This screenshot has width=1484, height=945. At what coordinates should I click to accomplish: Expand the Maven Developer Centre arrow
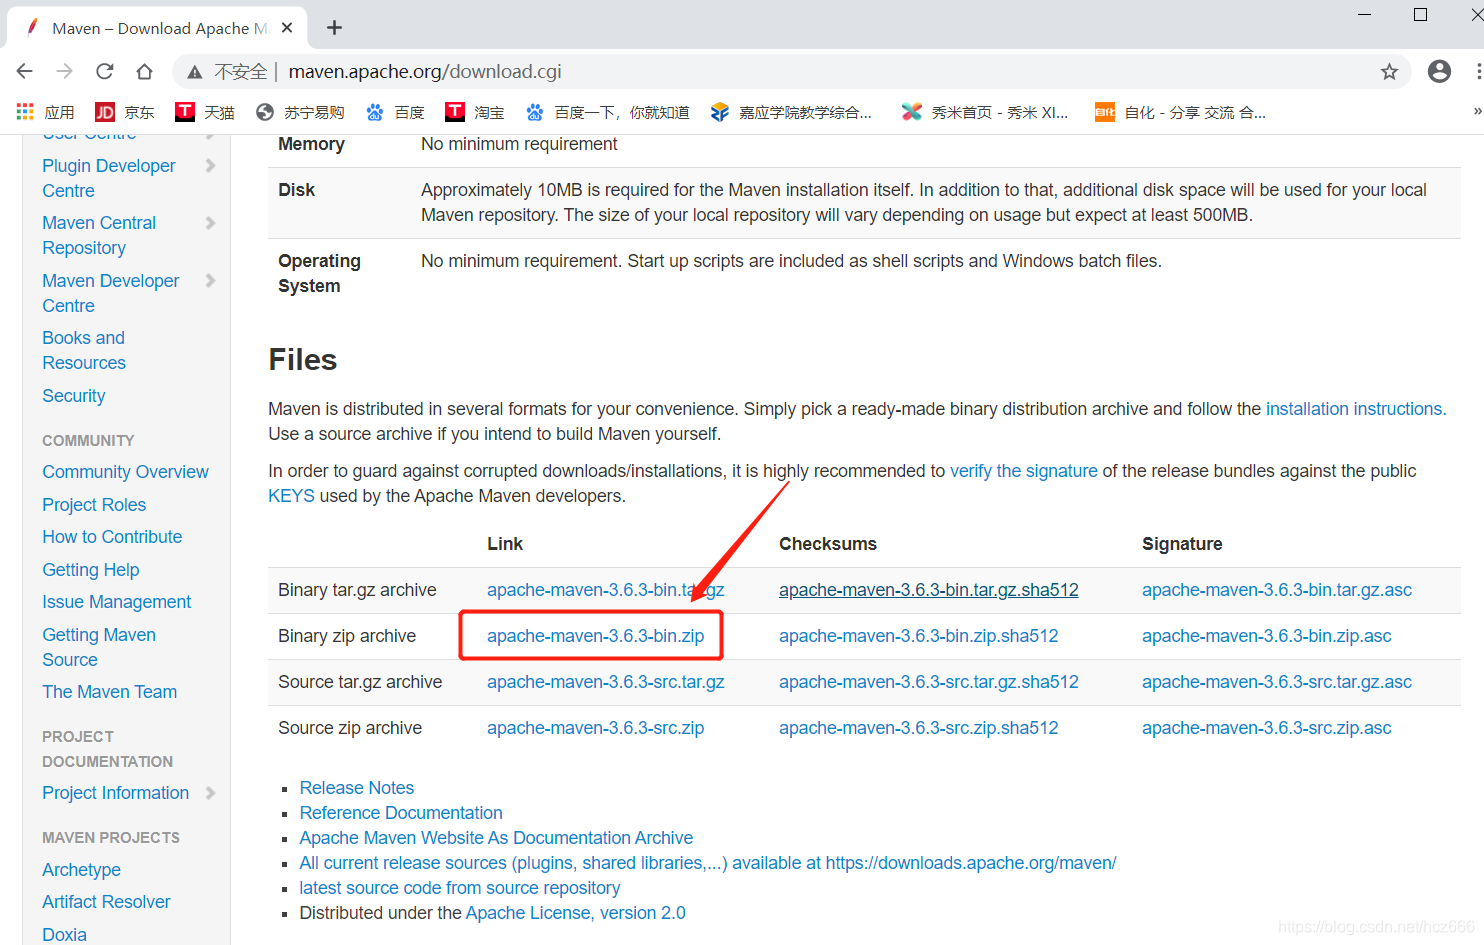(x=210, y=281)
